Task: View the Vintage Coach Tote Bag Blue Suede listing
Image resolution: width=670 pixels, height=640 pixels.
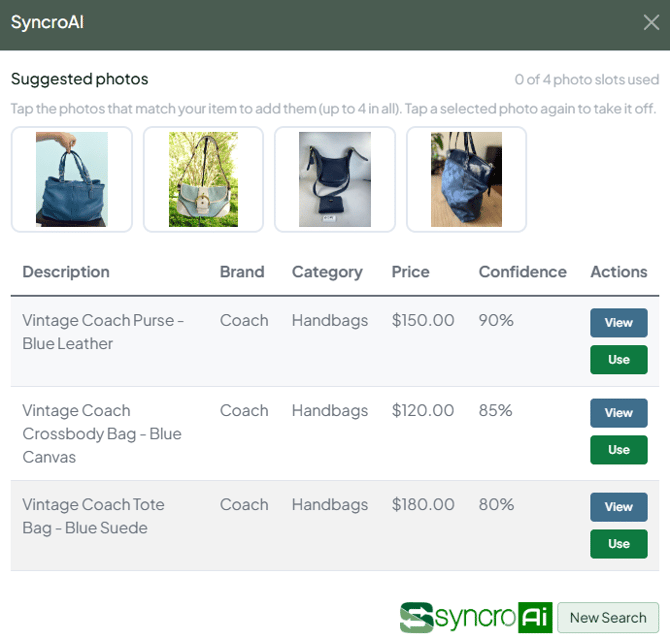Action: tap(619, 507)
